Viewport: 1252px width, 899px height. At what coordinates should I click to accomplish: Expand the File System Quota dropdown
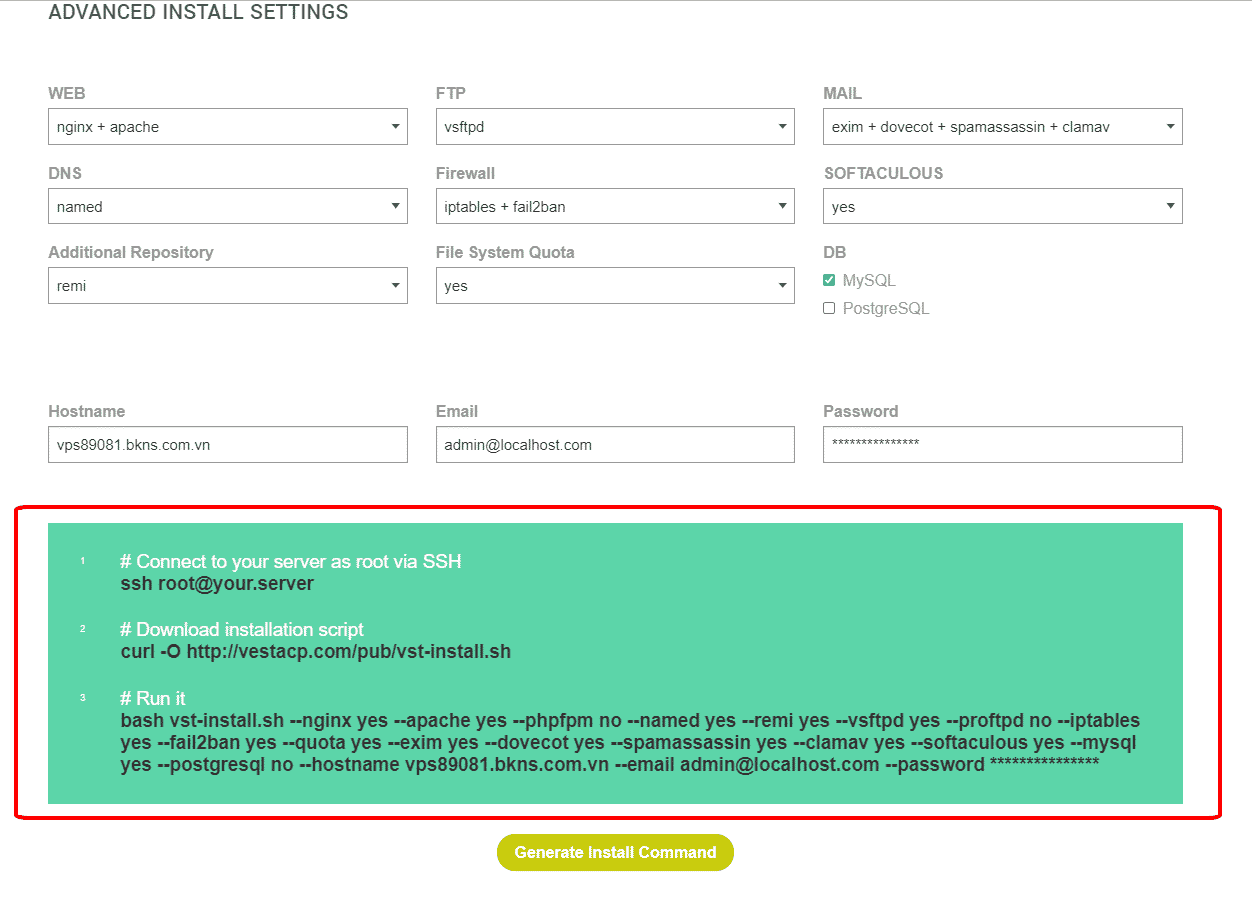click(615, 286)
